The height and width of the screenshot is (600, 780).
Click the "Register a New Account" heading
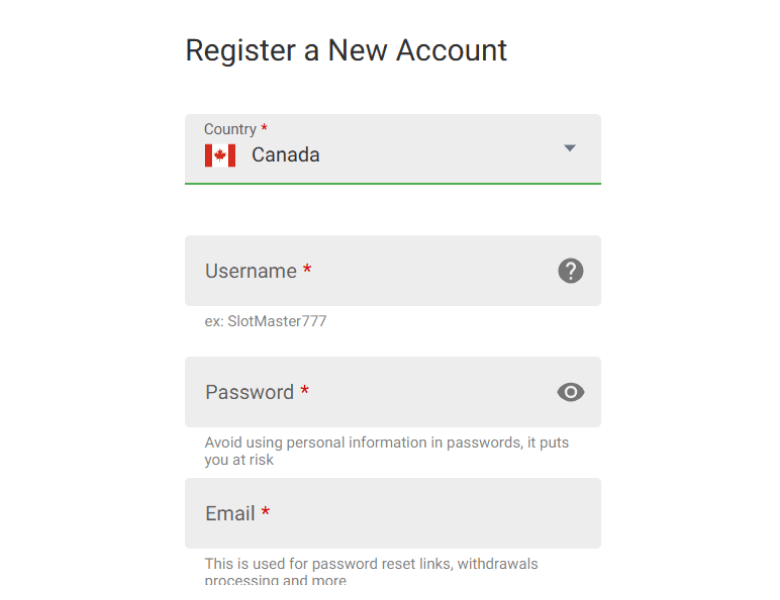point(346,50)
